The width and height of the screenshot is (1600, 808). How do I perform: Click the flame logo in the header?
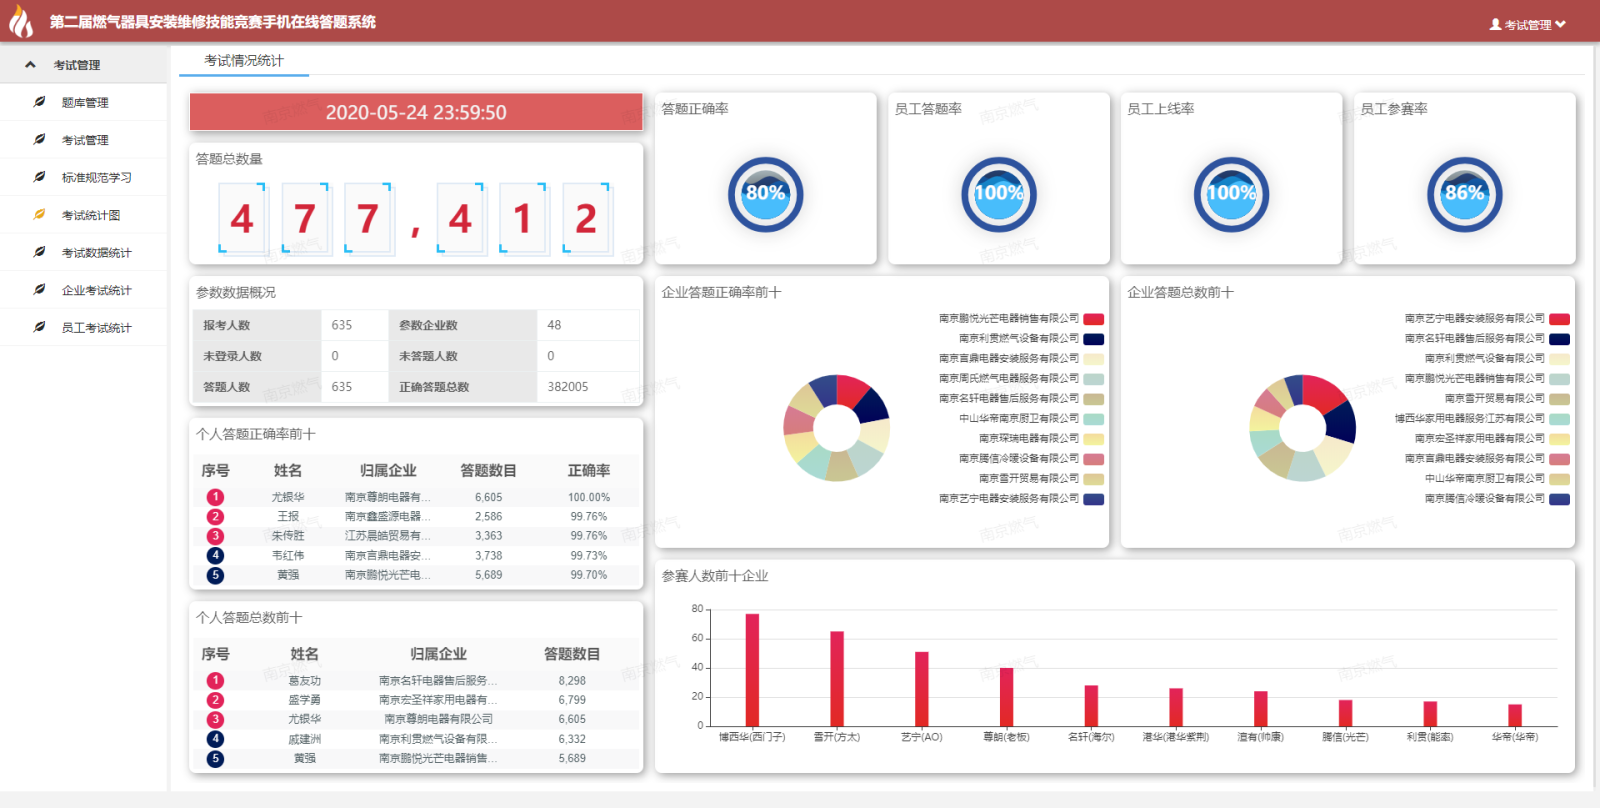21,21
